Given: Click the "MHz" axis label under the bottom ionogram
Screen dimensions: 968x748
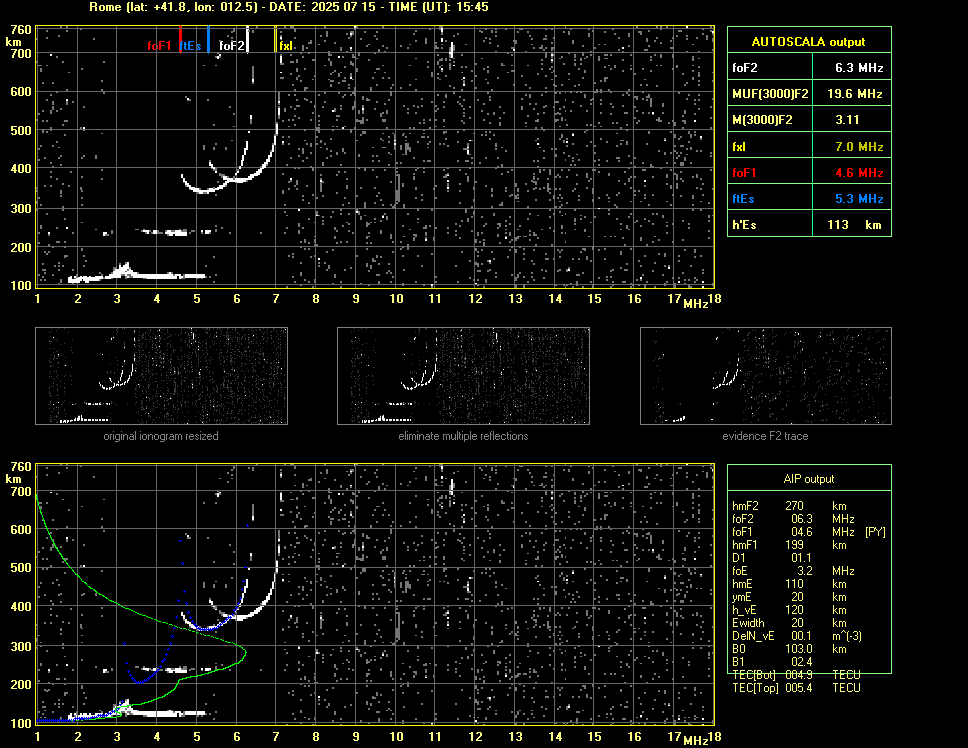Looking at the screenshot, I should coord(695,741).
